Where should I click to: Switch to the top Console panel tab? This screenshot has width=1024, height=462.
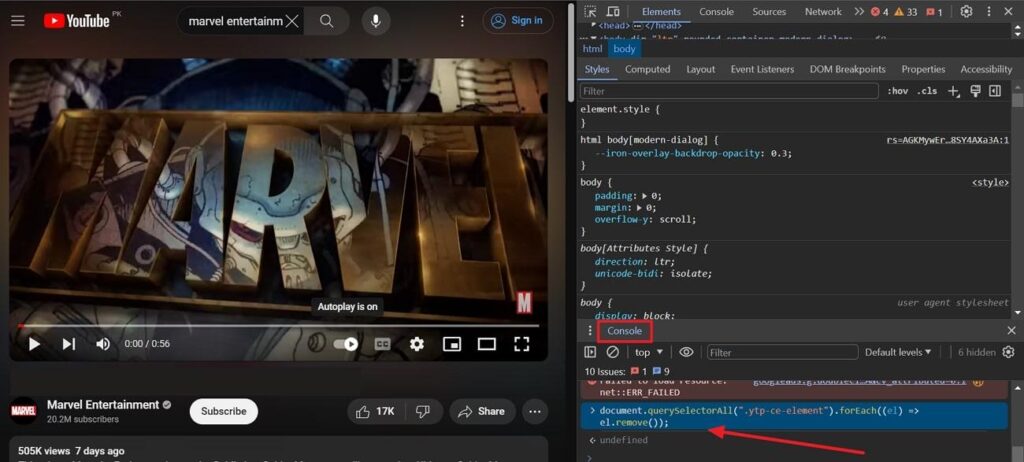click(x=716, y=12)
